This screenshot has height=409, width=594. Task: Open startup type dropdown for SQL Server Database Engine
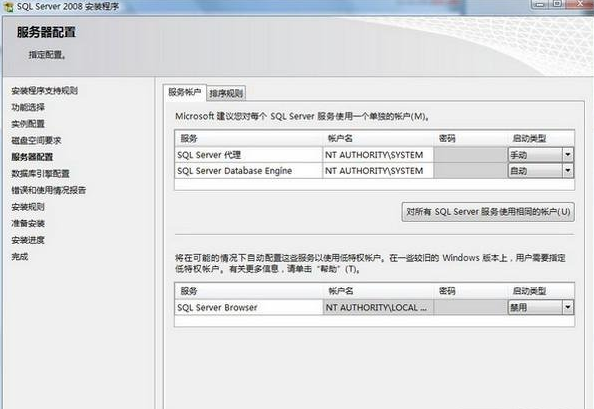(567, 170)
